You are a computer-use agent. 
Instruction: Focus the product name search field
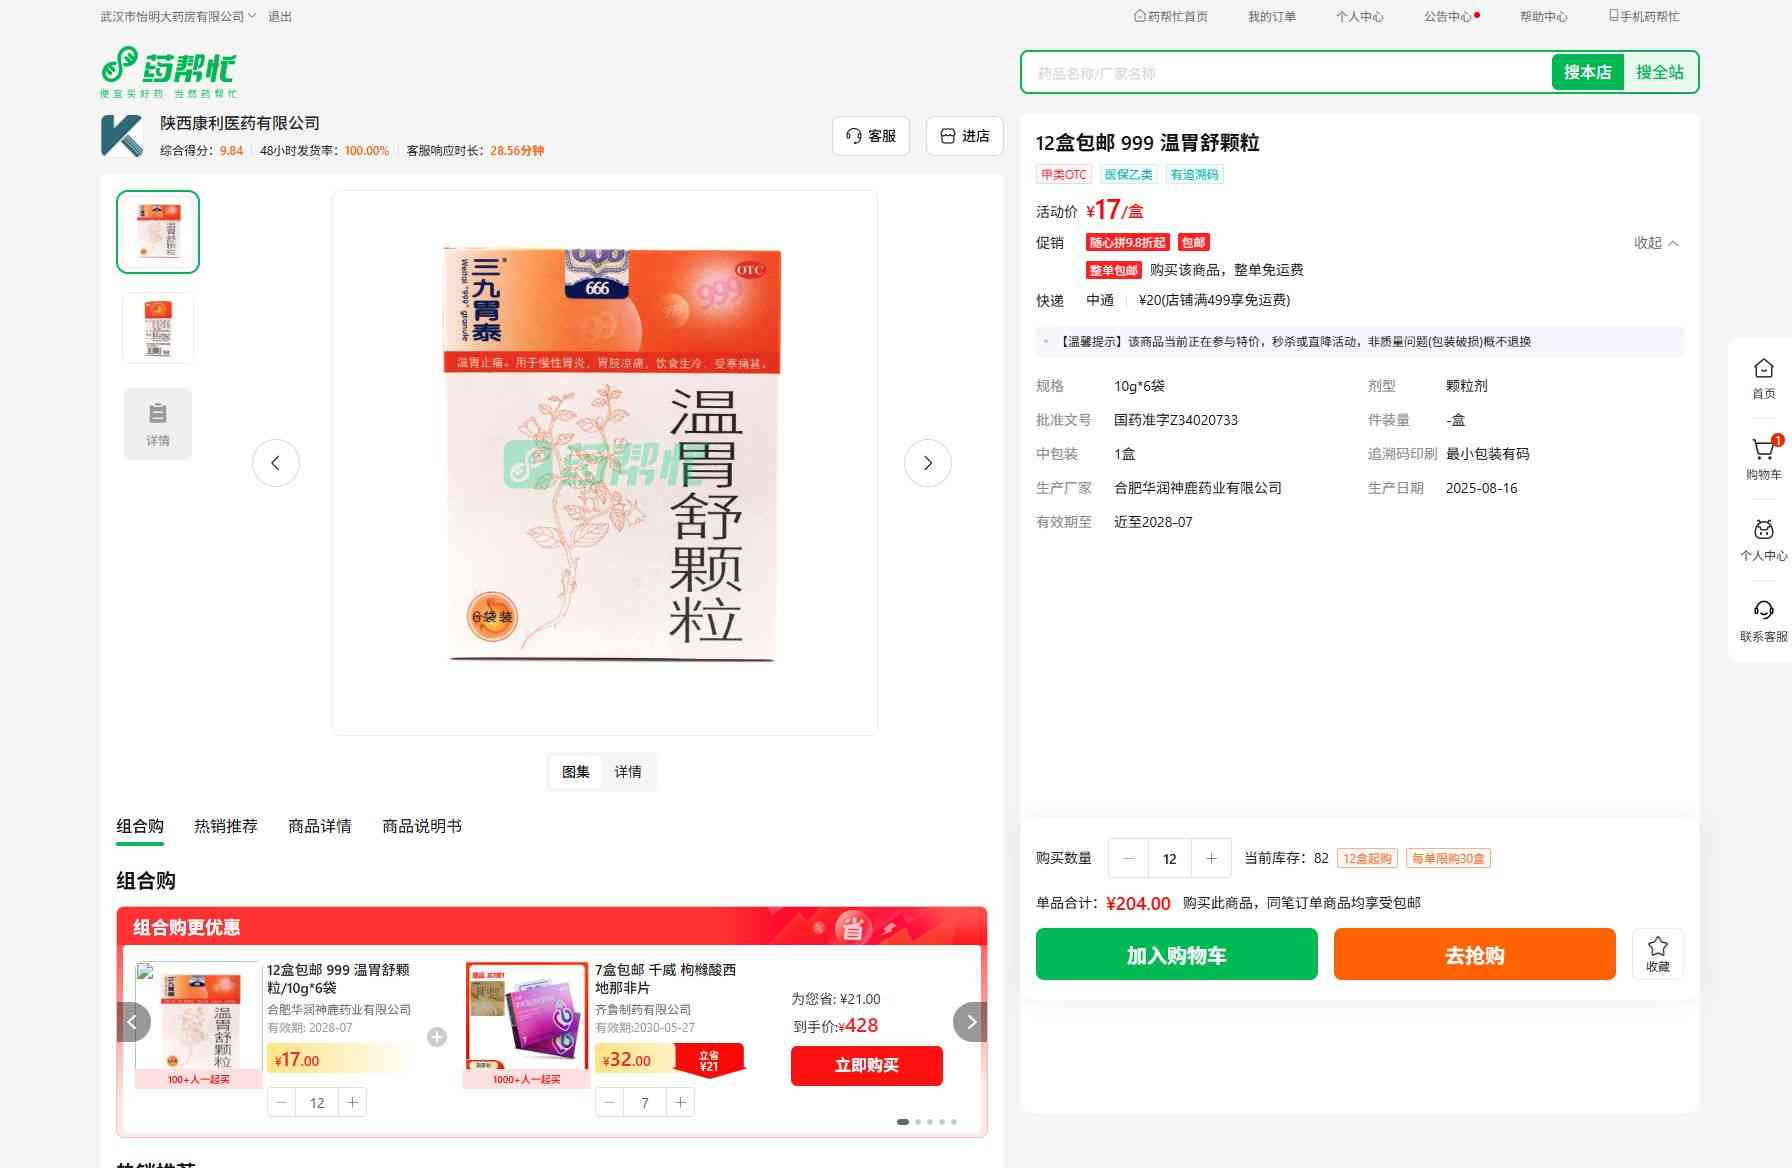(x=1285, y=73)
